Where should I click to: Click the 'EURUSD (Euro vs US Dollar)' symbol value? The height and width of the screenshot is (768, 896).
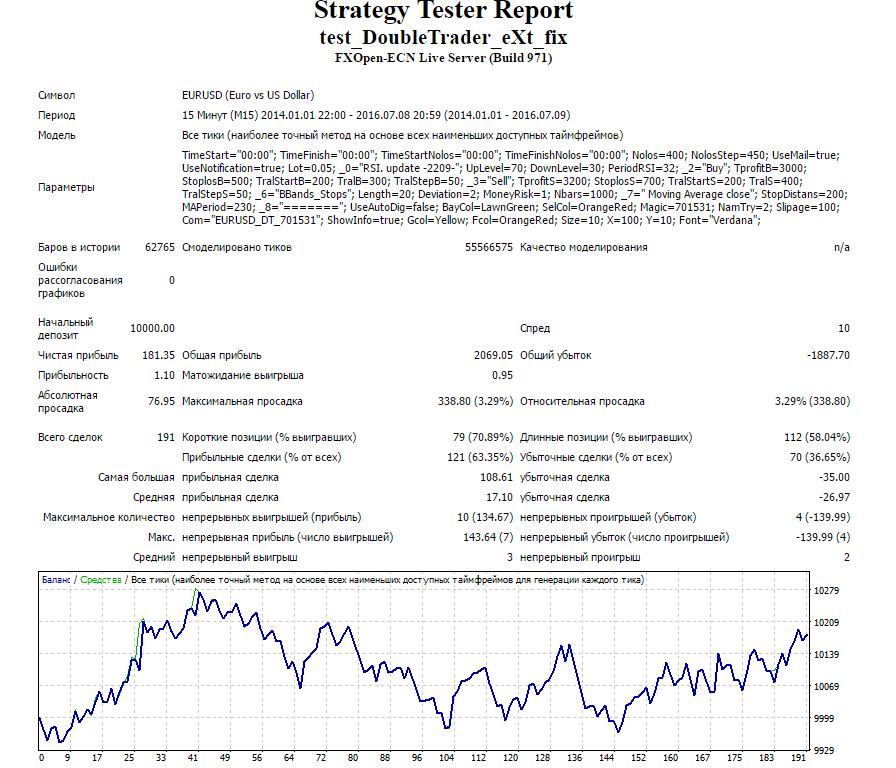pyautogui.click(x=248, y=95)
